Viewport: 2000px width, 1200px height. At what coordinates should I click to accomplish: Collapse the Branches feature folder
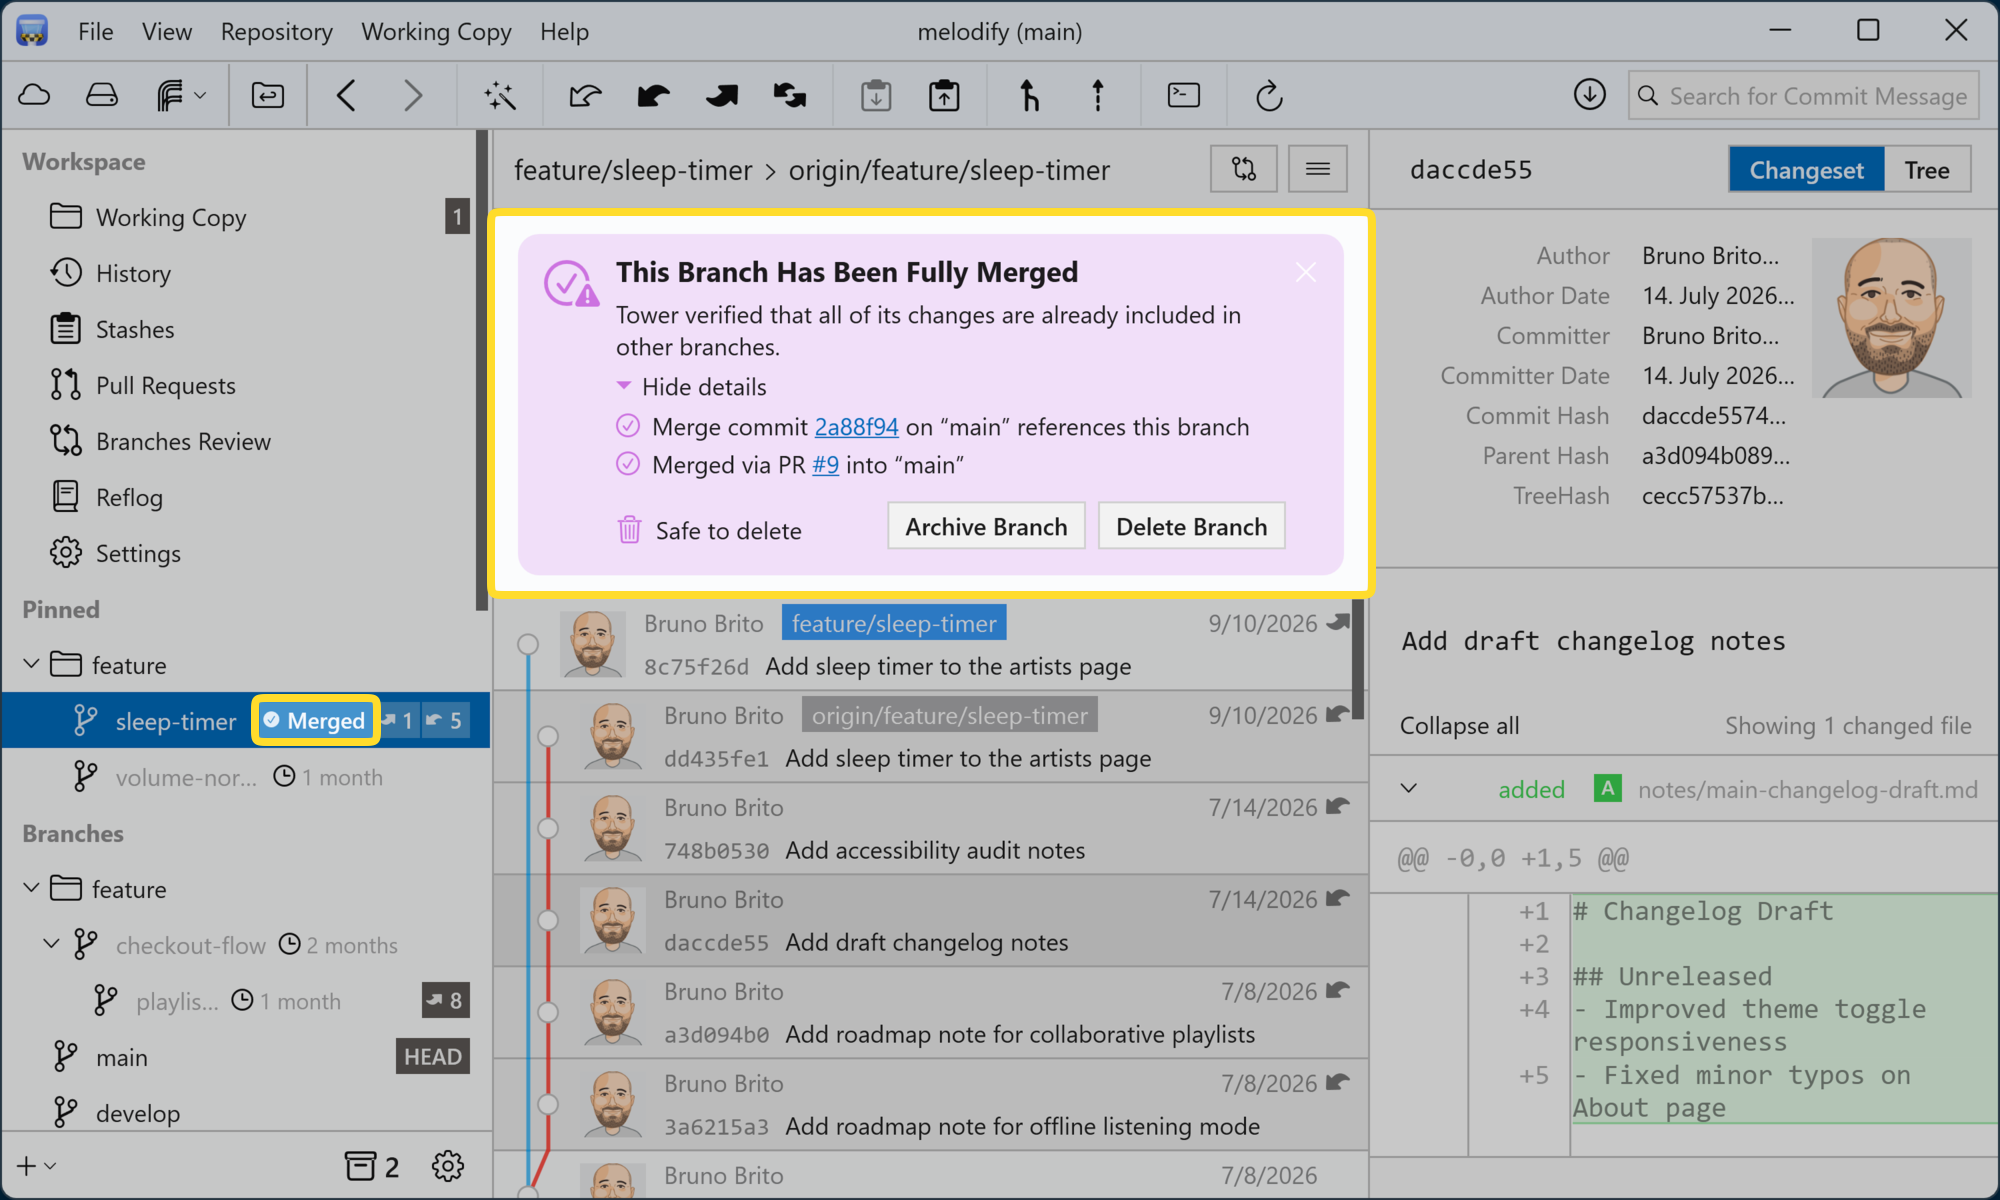click(x=31, y=888)
